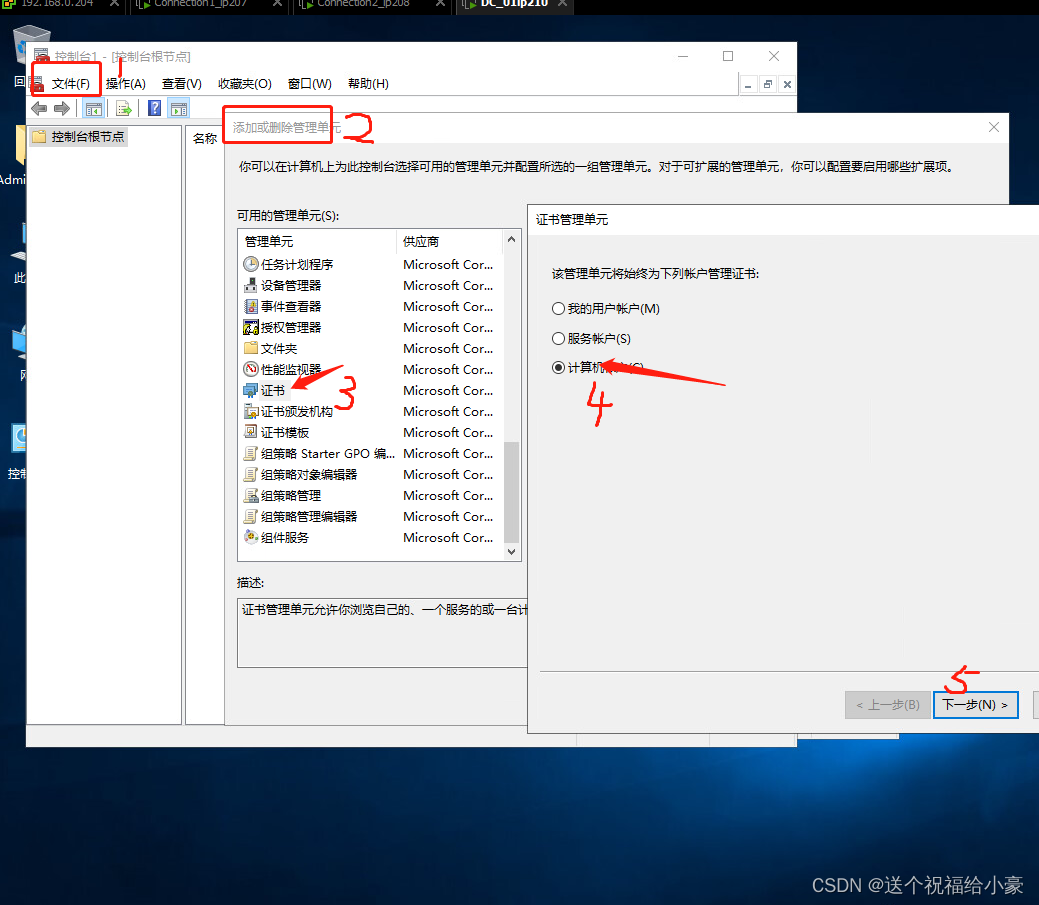This screenshot has height=905, width=1039.
Task: Toggle the action pane toolbar icon
Action: [x=179, y=109]
